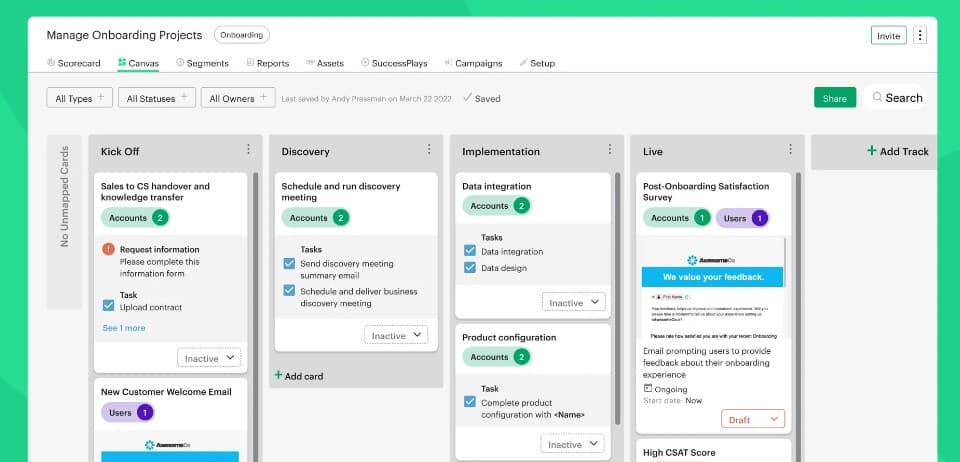Click Add card in Discovery track
Viewport: 960px width, 462px height.
click(299, 376)
